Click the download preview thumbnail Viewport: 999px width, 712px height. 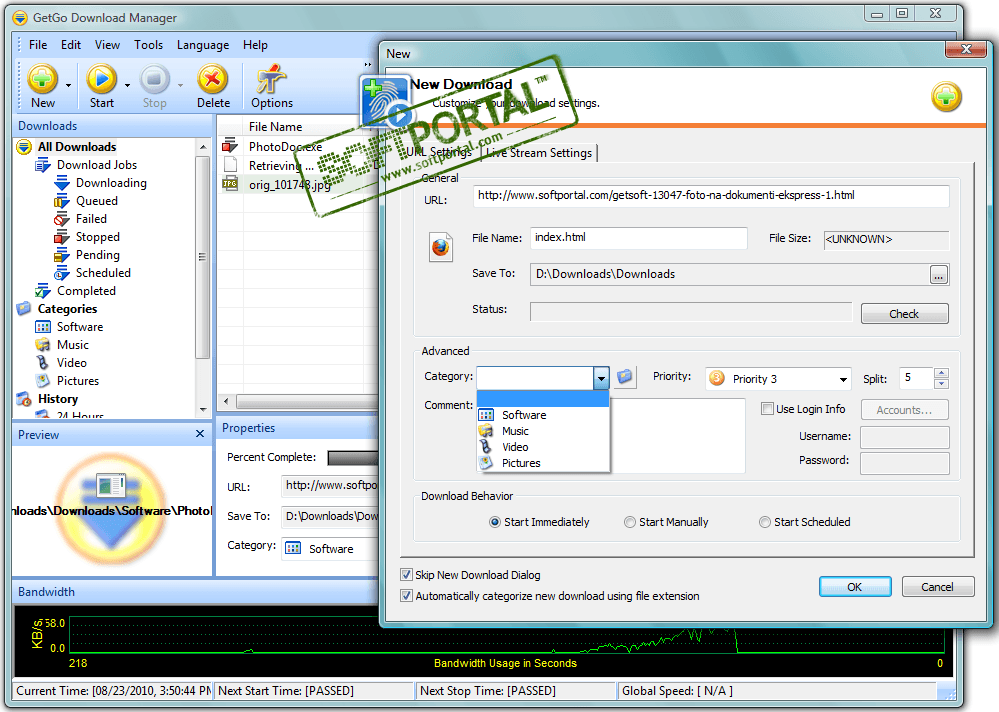coord(111,509)
